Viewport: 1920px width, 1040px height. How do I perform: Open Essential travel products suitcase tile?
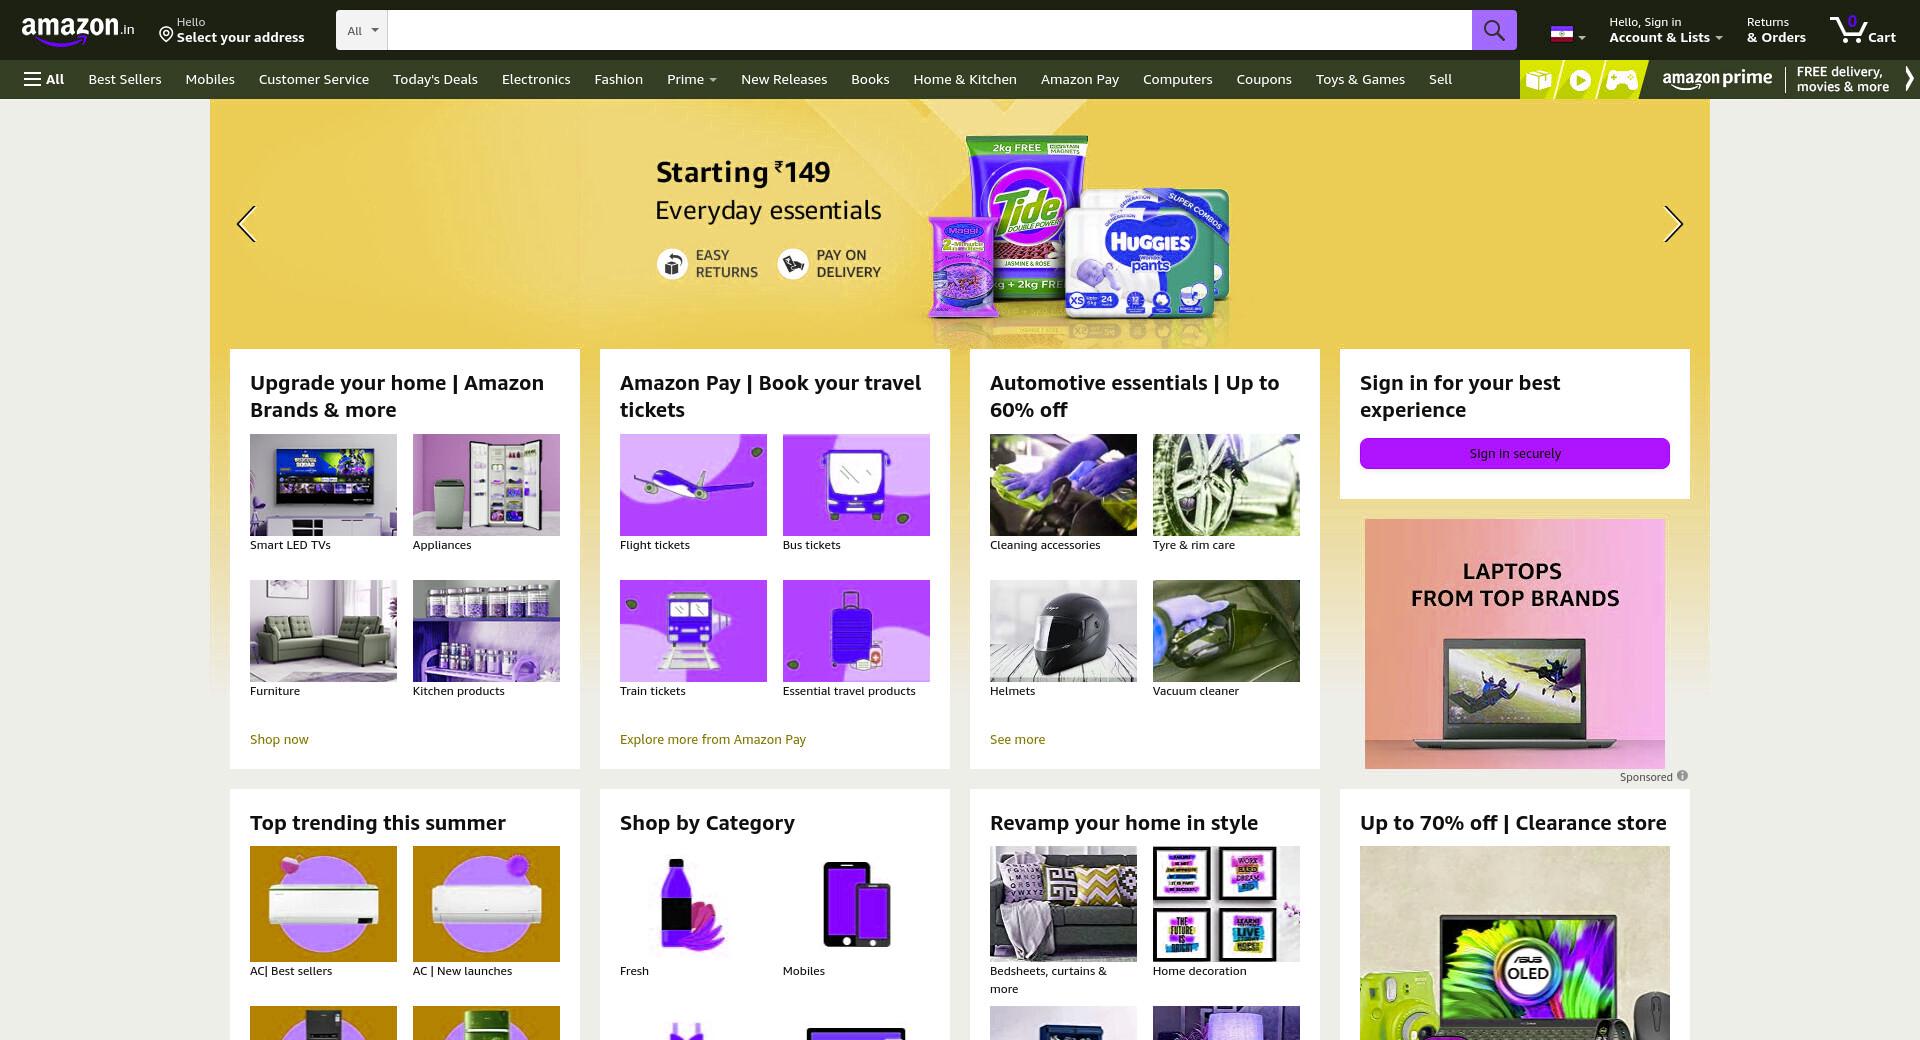[x=856, y=631]
